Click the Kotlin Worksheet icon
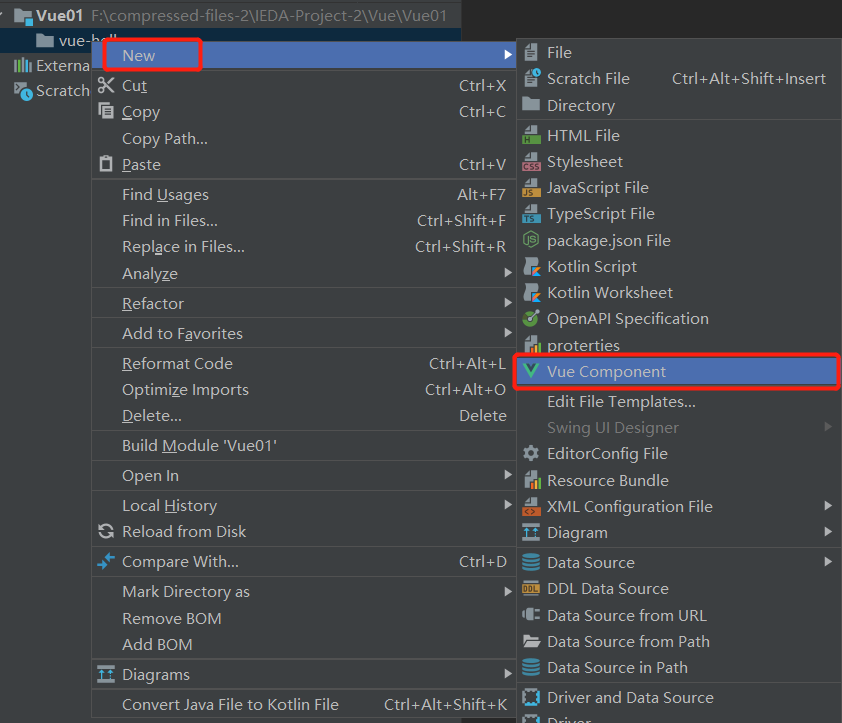This screenshot has width=842, height=723. coord(532,292)
